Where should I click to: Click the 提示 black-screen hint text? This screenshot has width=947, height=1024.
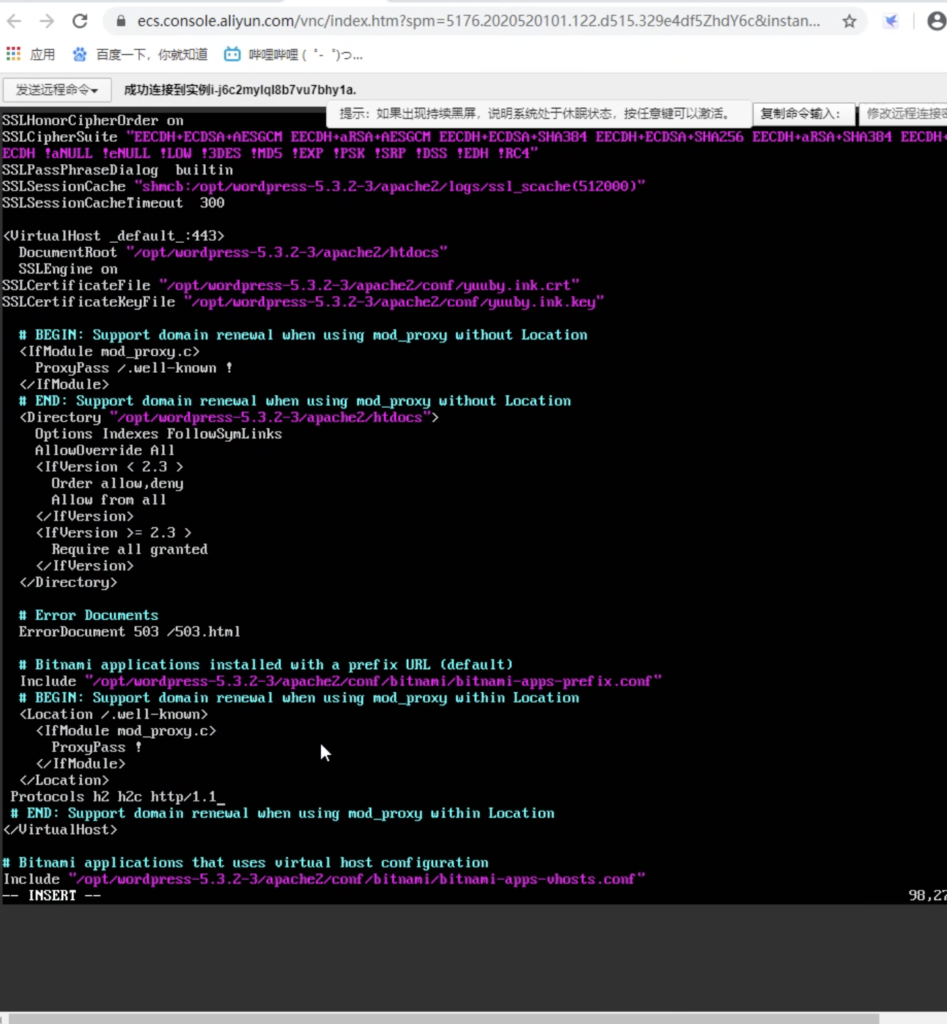535,114
